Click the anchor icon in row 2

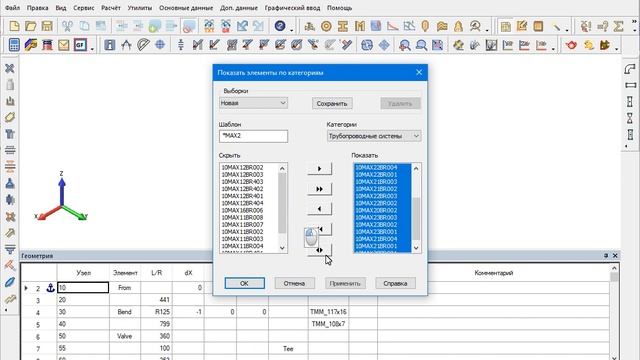pyautogui.click(x=50, y=288)
